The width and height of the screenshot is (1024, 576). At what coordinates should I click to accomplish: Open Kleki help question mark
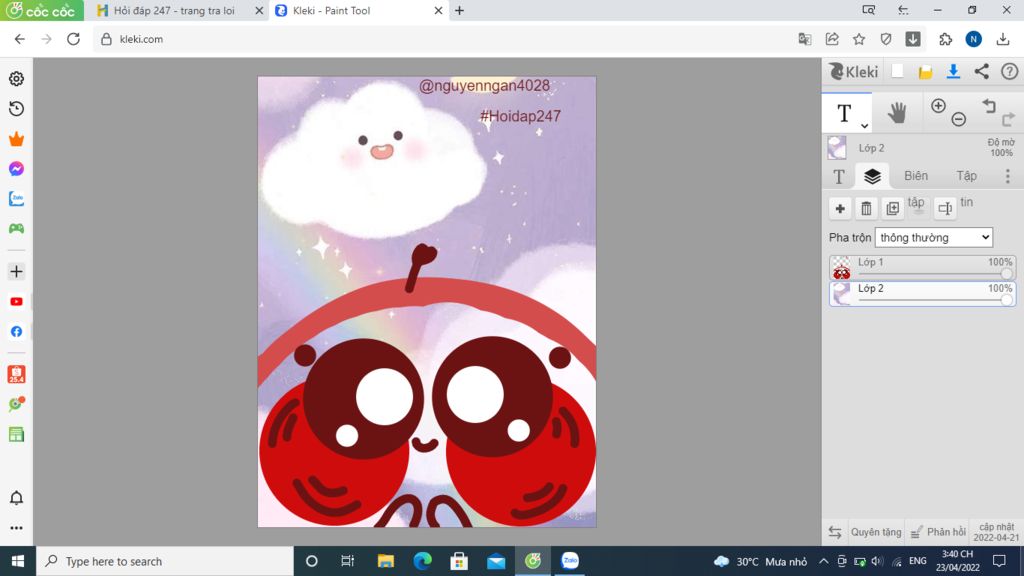1010,71
